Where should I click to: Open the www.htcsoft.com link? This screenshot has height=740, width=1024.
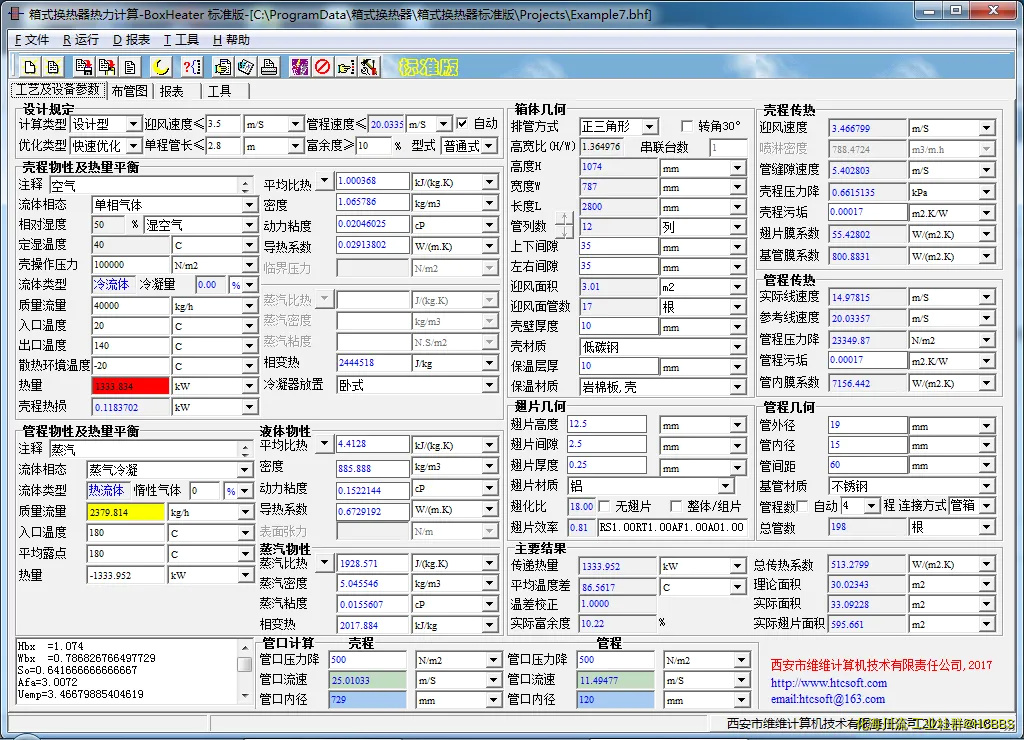[x=828, y=683]
